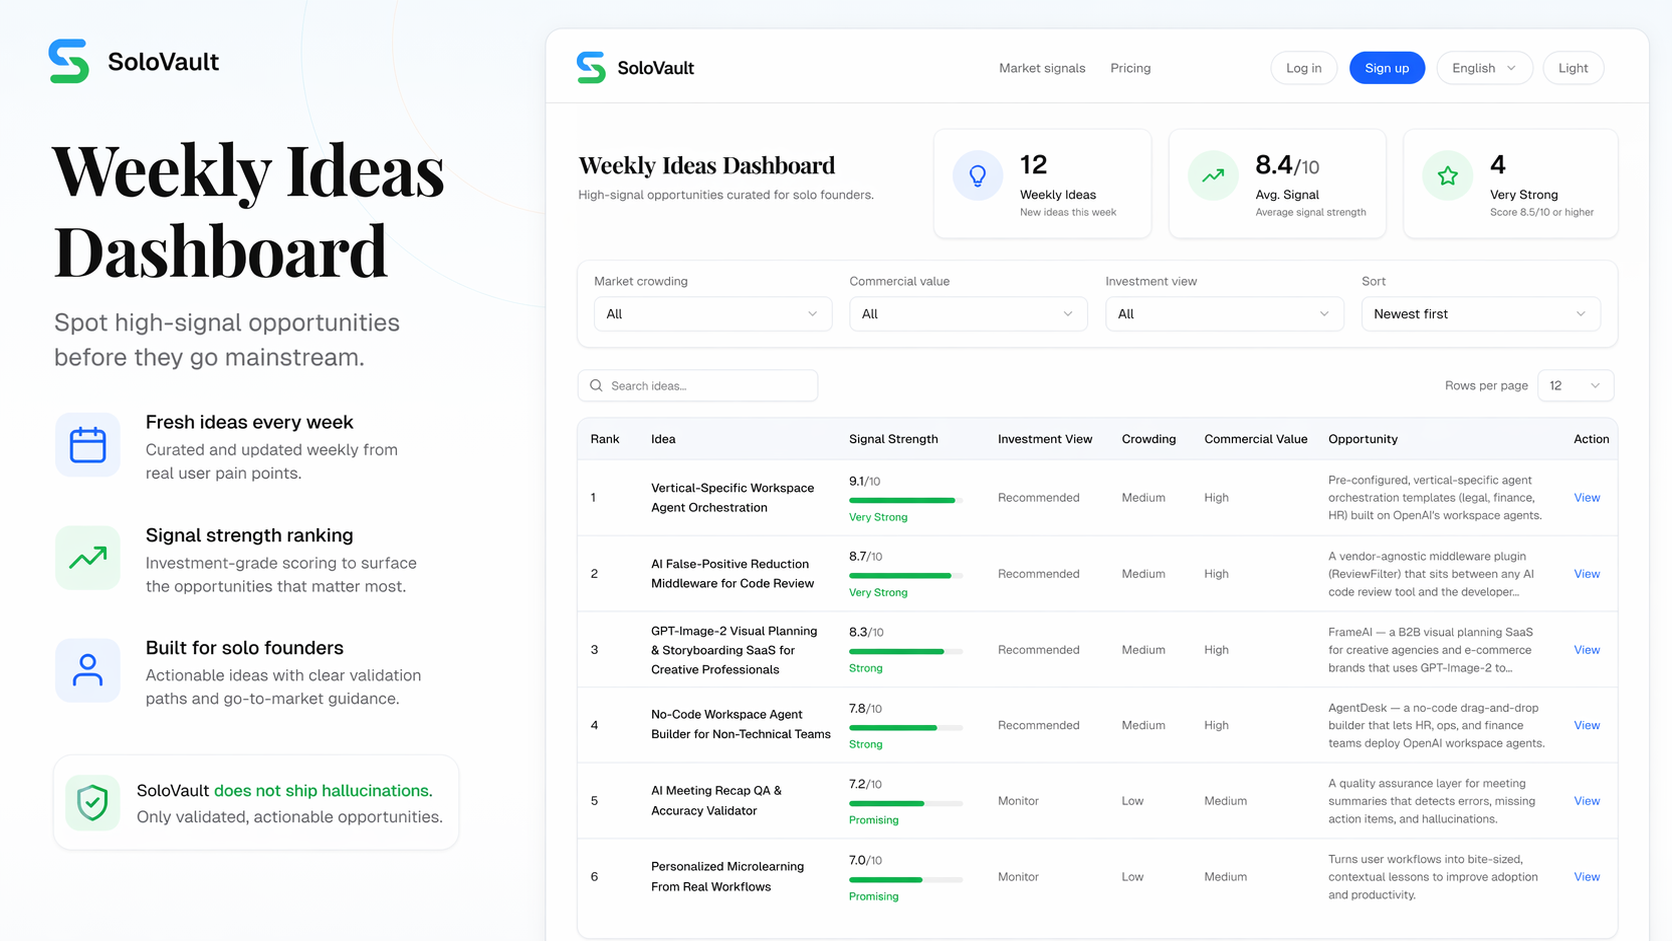1672x941 pixels.
Task: Click the 'AI Meeting Recap QA & Accuracy Validator' idea name
Action: [716, 801]
